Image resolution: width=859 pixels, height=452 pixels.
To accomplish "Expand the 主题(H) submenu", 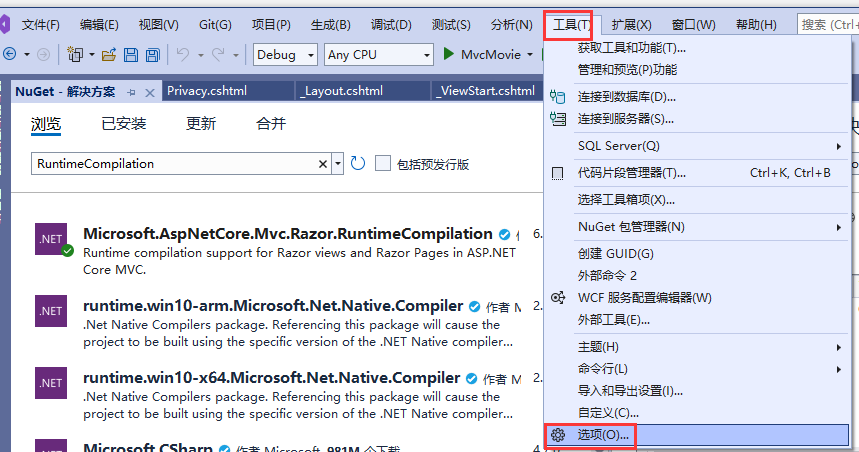I will pos(838,347).
